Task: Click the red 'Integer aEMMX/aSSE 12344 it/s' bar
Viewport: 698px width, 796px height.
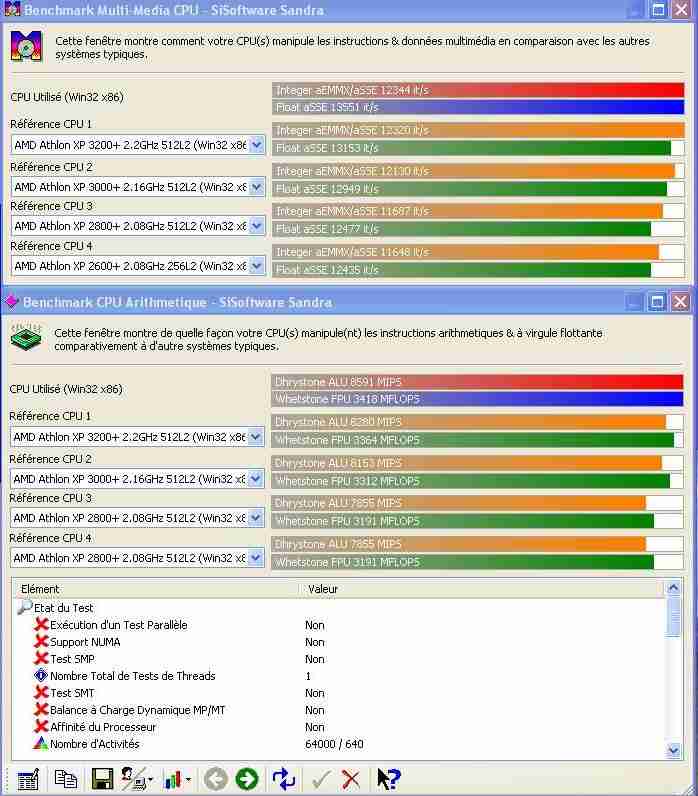Action: (478, 90)
